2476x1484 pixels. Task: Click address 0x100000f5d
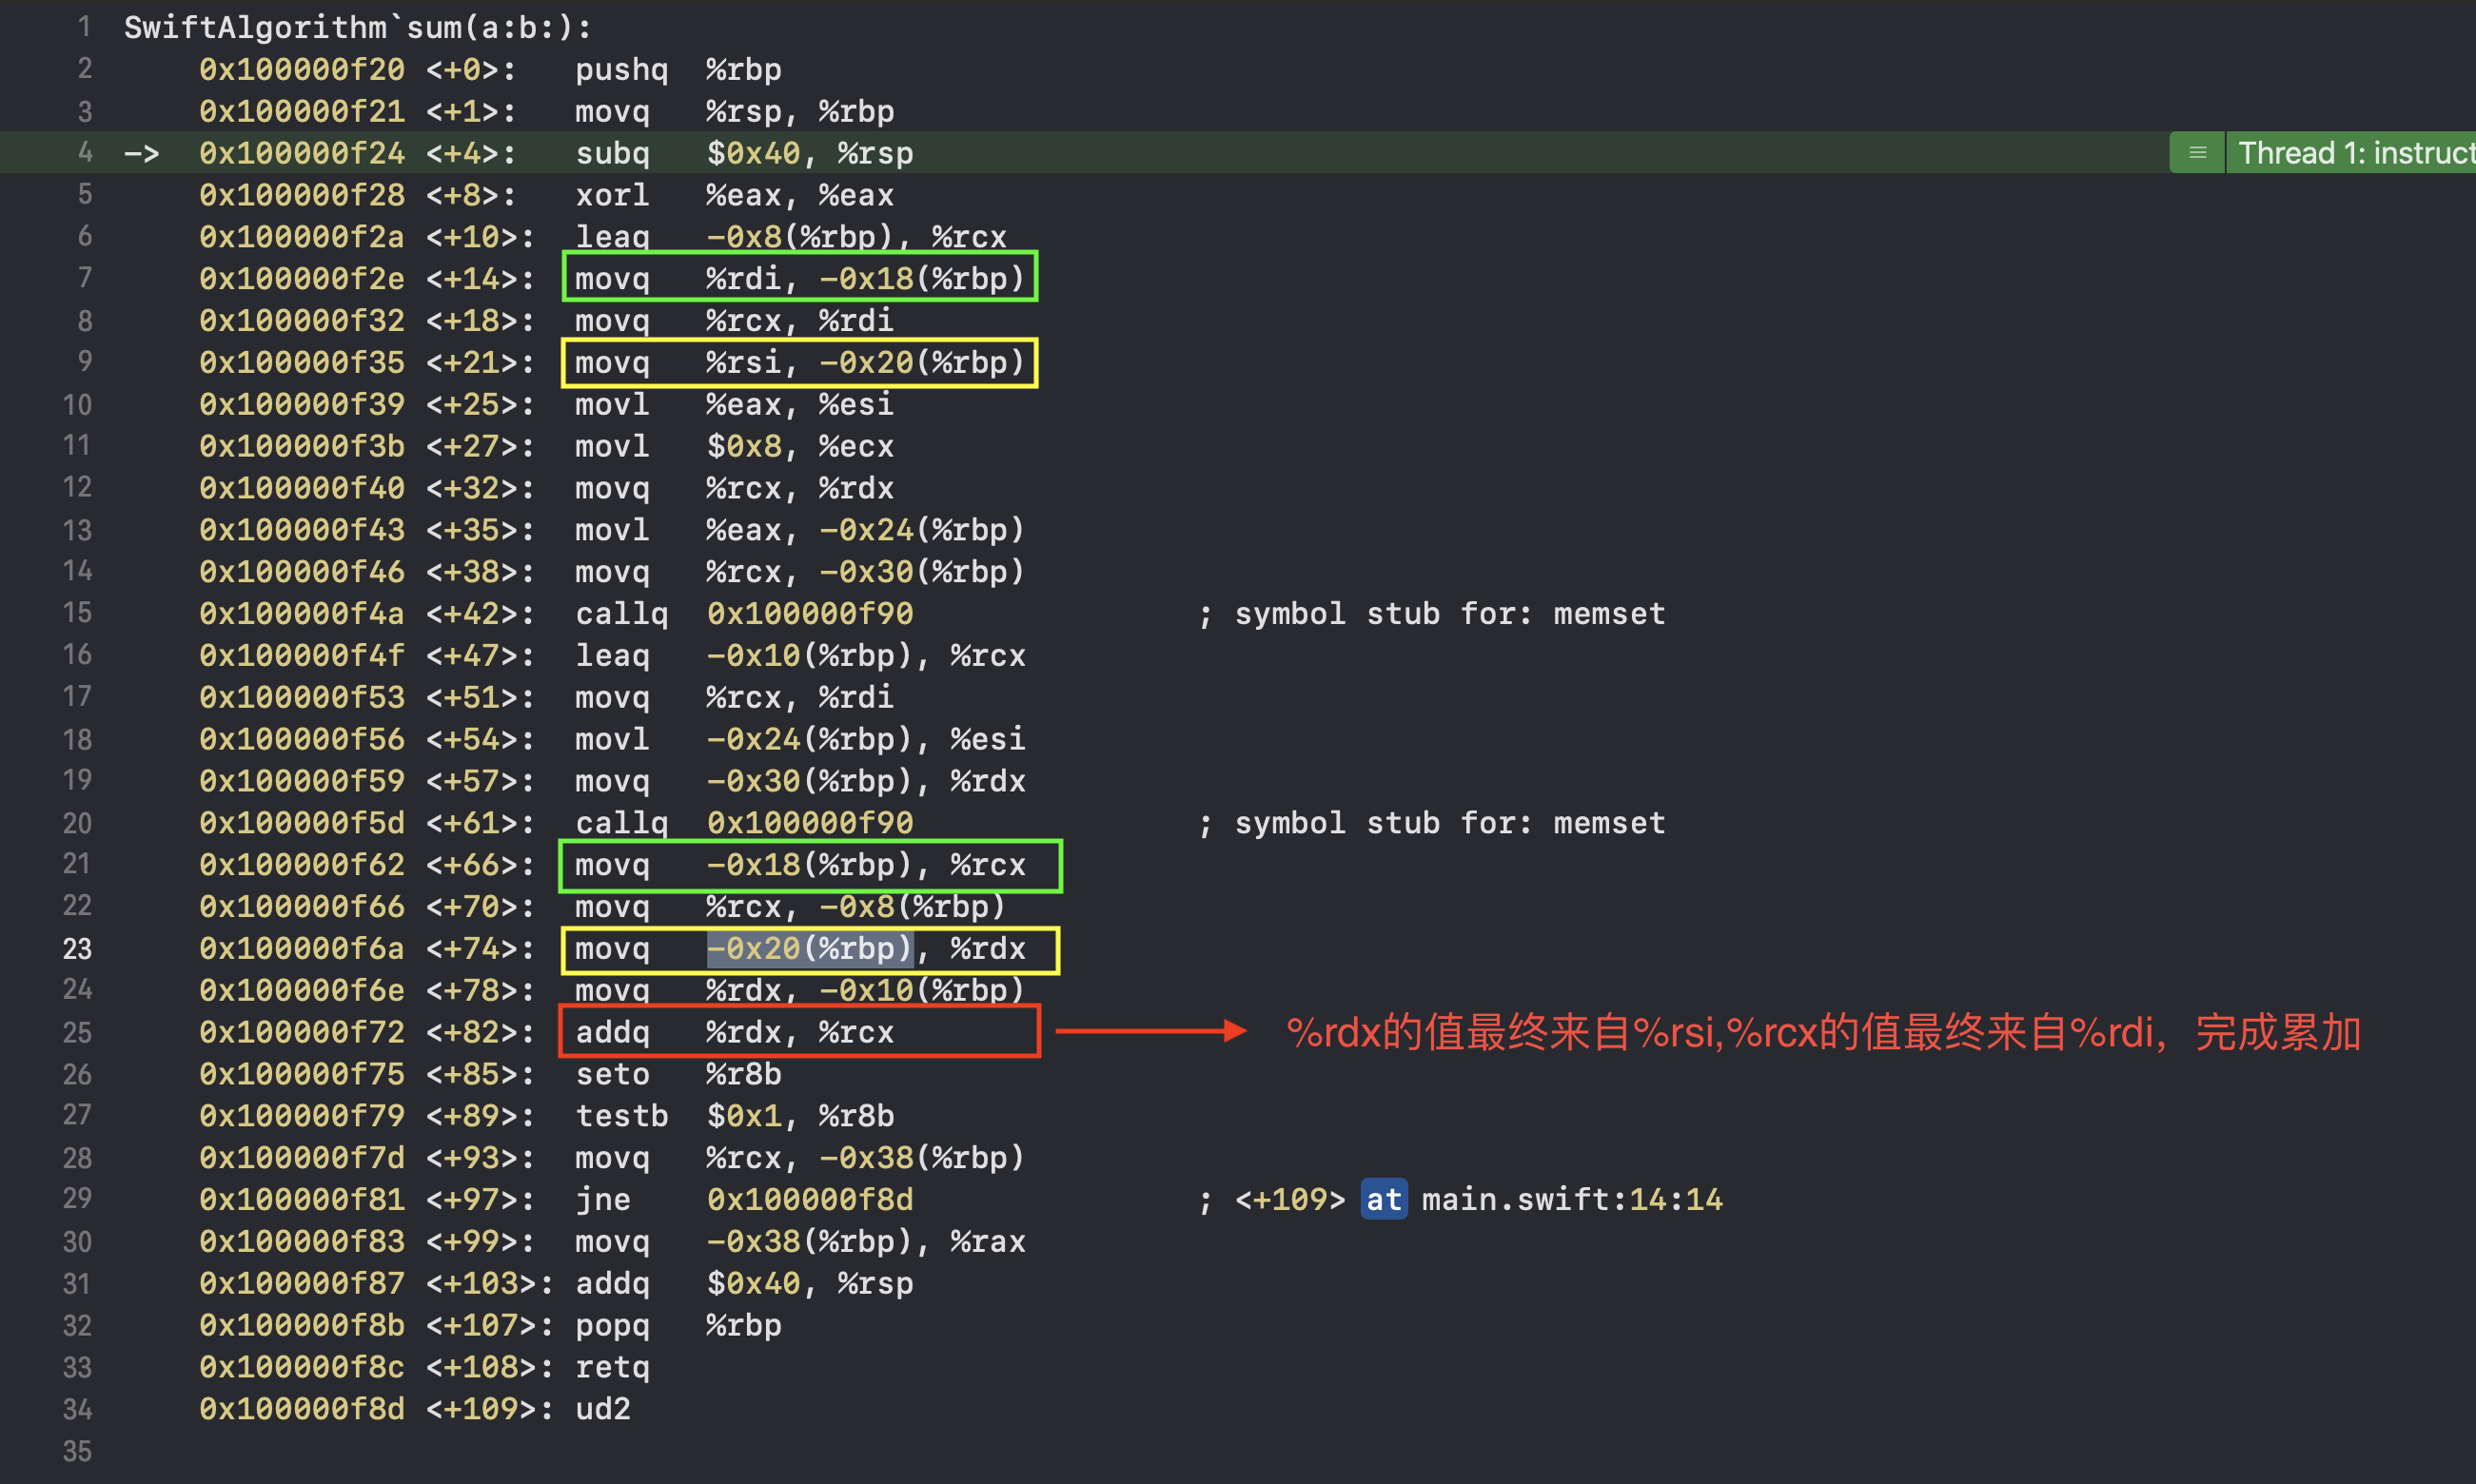[x=302, y=823]
